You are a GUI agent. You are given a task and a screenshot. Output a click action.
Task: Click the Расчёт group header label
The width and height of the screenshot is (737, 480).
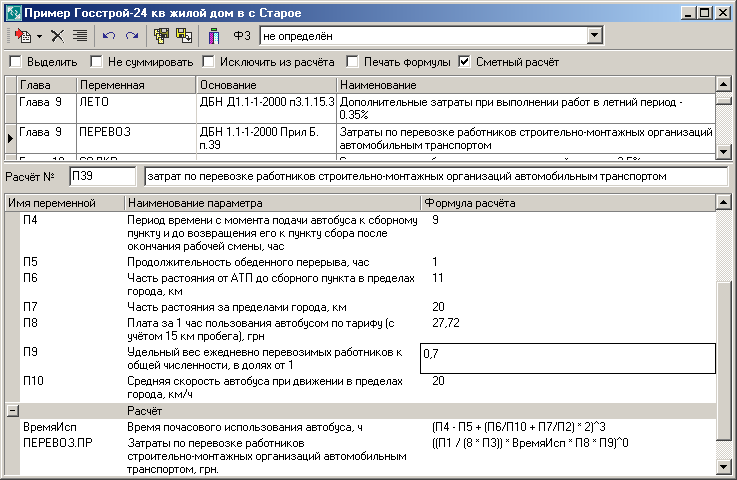click(144, 411)
